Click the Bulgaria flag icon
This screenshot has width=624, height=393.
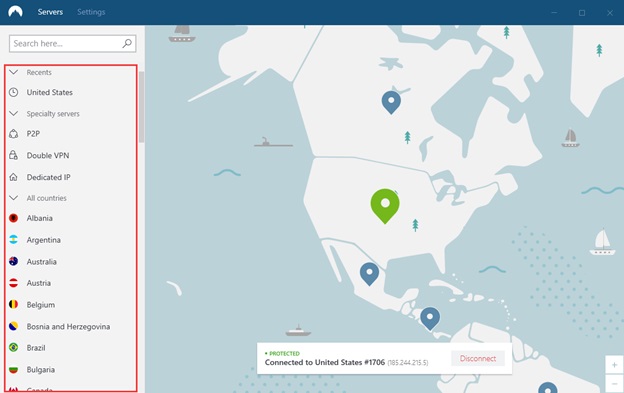click(14, 370)
